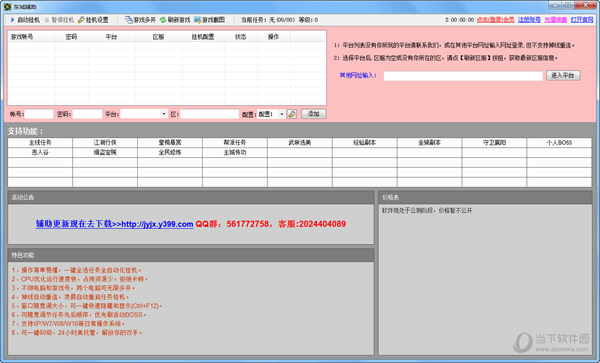Select the 守卫襄阳 feature cell
Image resolution: width=600 pixels, height=363 pixels.
[494, 142]
